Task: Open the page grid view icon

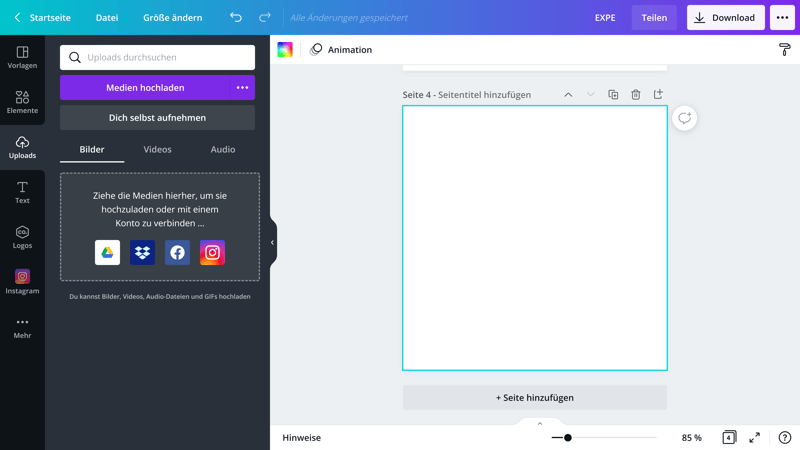Action: (729, 437)
